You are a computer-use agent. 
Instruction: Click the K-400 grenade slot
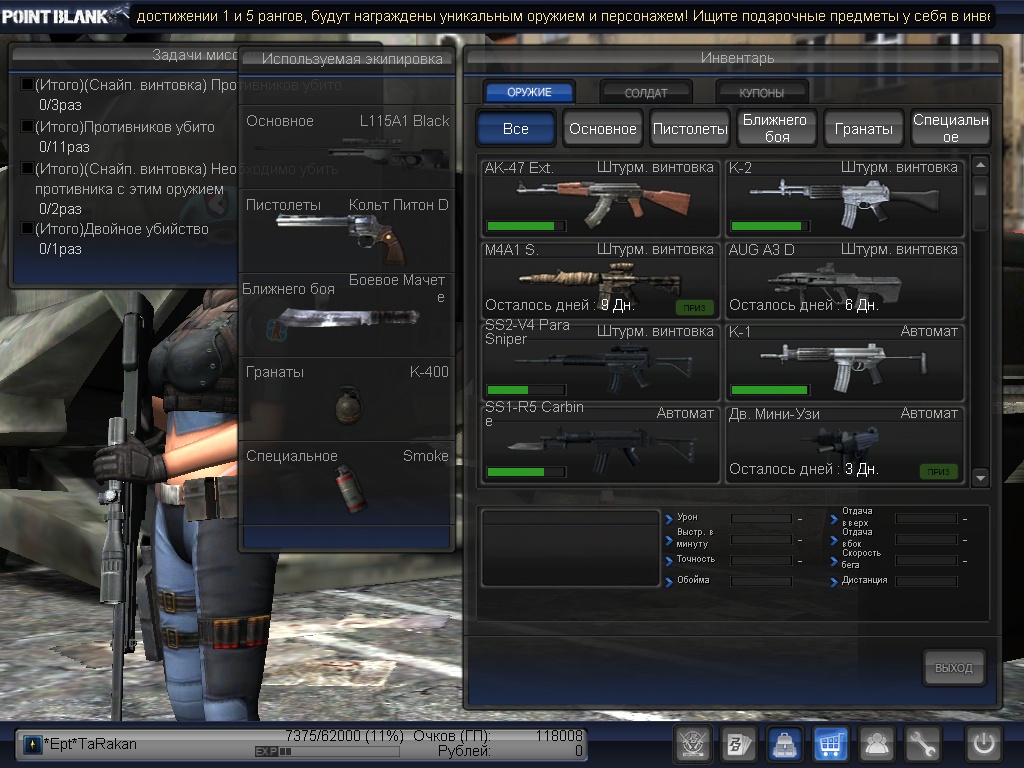347,398
